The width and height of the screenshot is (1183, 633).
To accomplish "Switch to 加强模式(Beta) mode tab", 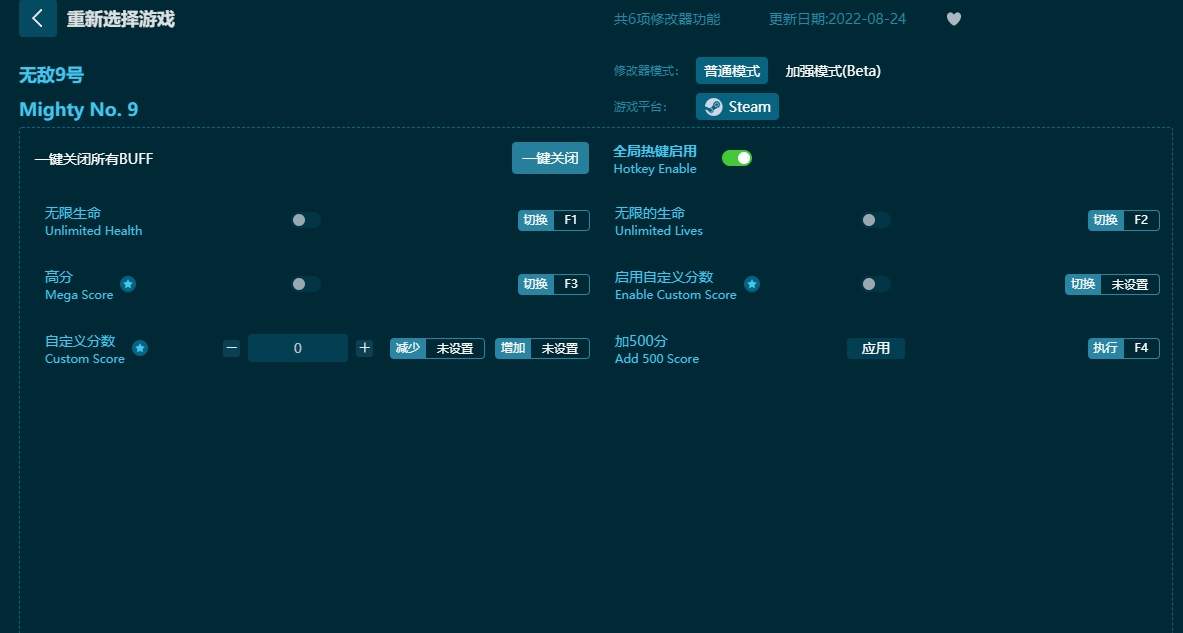I will [833, 71].
